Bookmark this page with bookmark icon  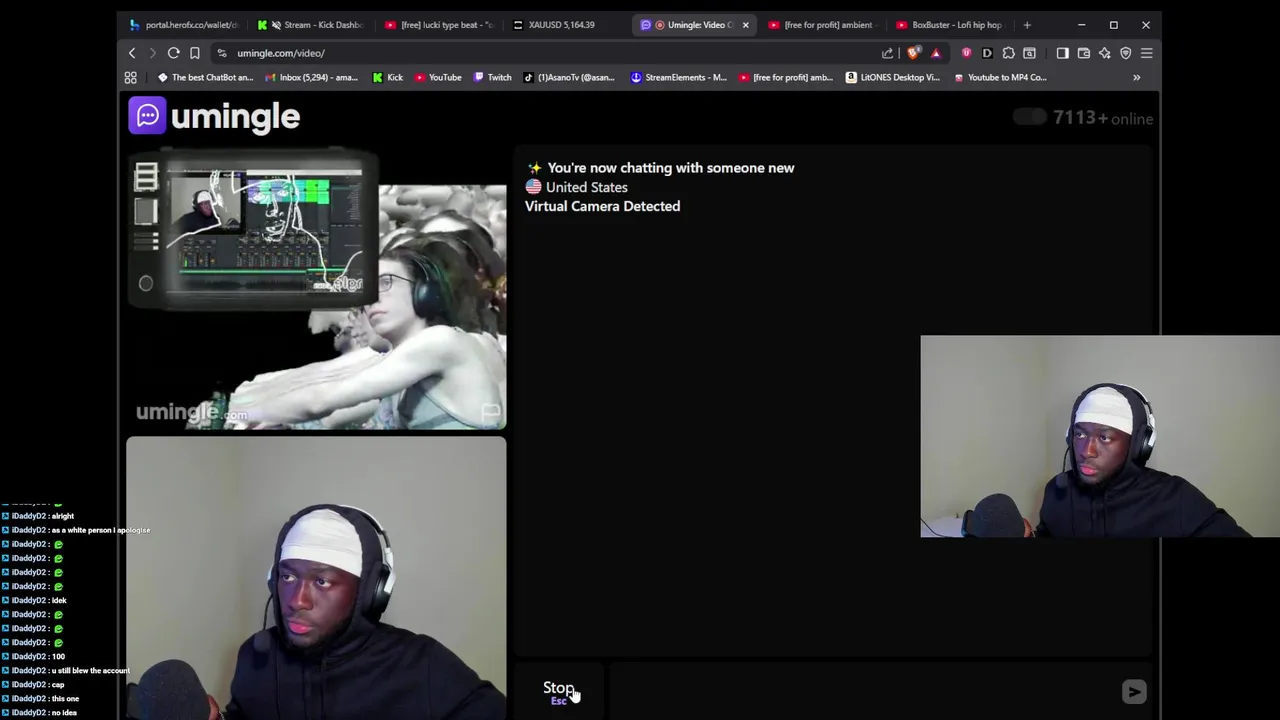[x=195, y=53]
